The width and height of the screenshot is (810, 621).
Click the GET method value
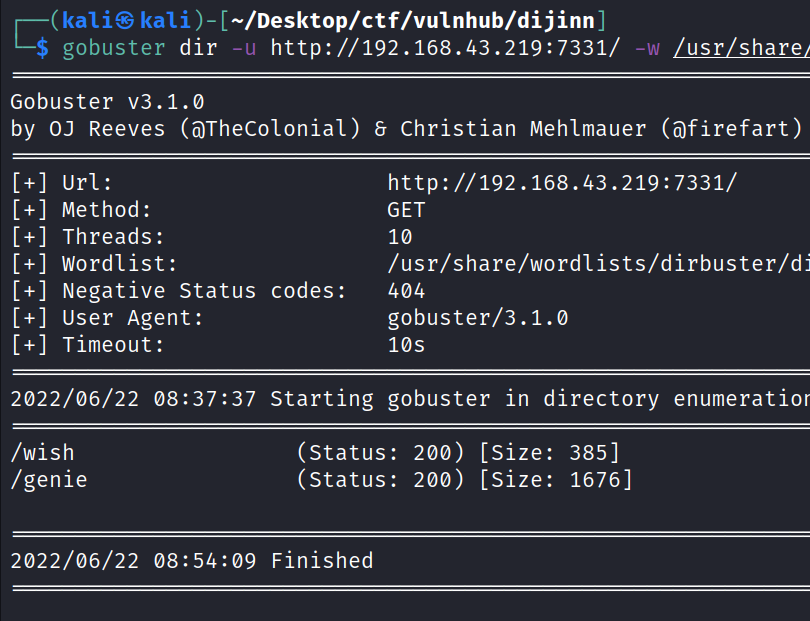coord(406,210)
